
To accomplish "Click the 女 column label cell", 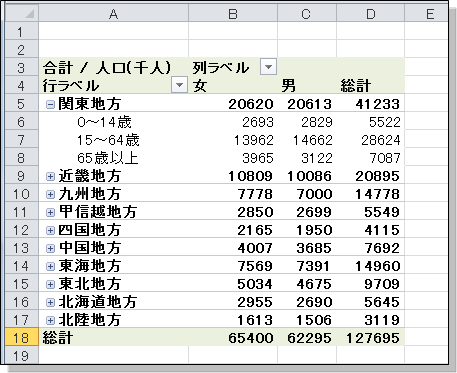I will [x=233, y=86].
